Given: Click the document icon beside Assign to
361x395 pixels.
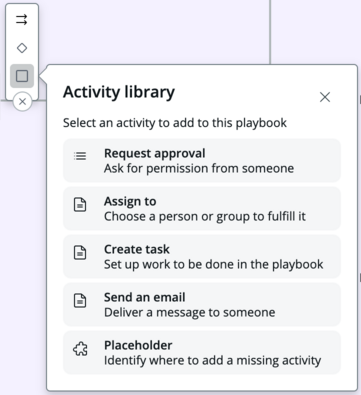Looking at the screenshot, I should 80,205.
